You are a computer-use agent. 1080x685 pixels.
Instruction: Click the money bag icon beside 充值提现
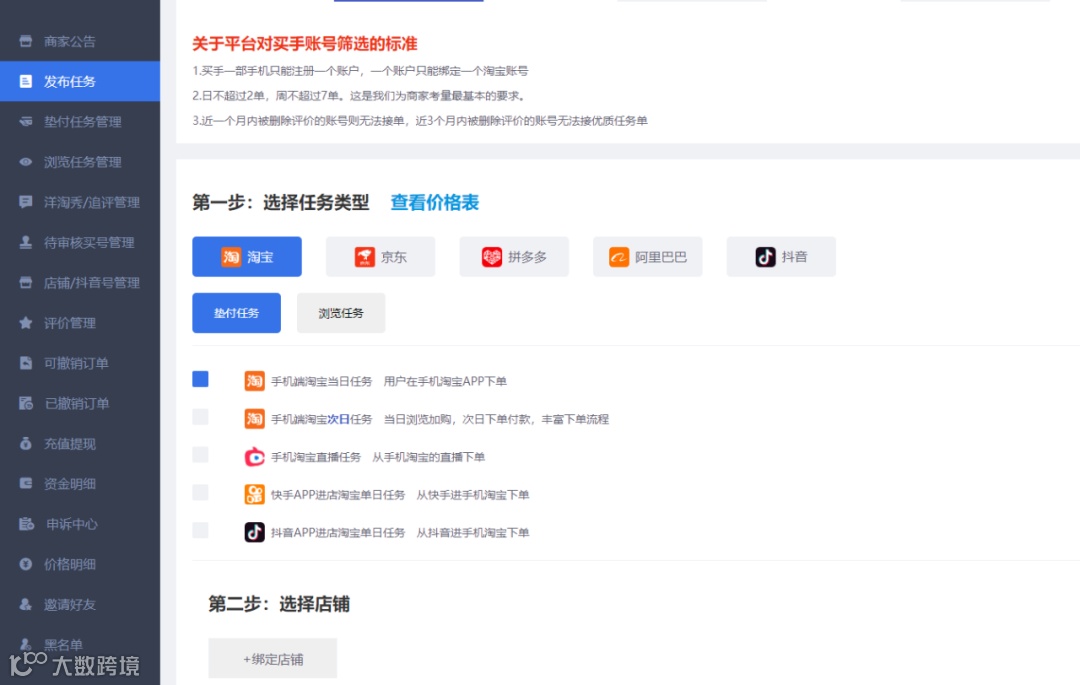tap(25, 444)
